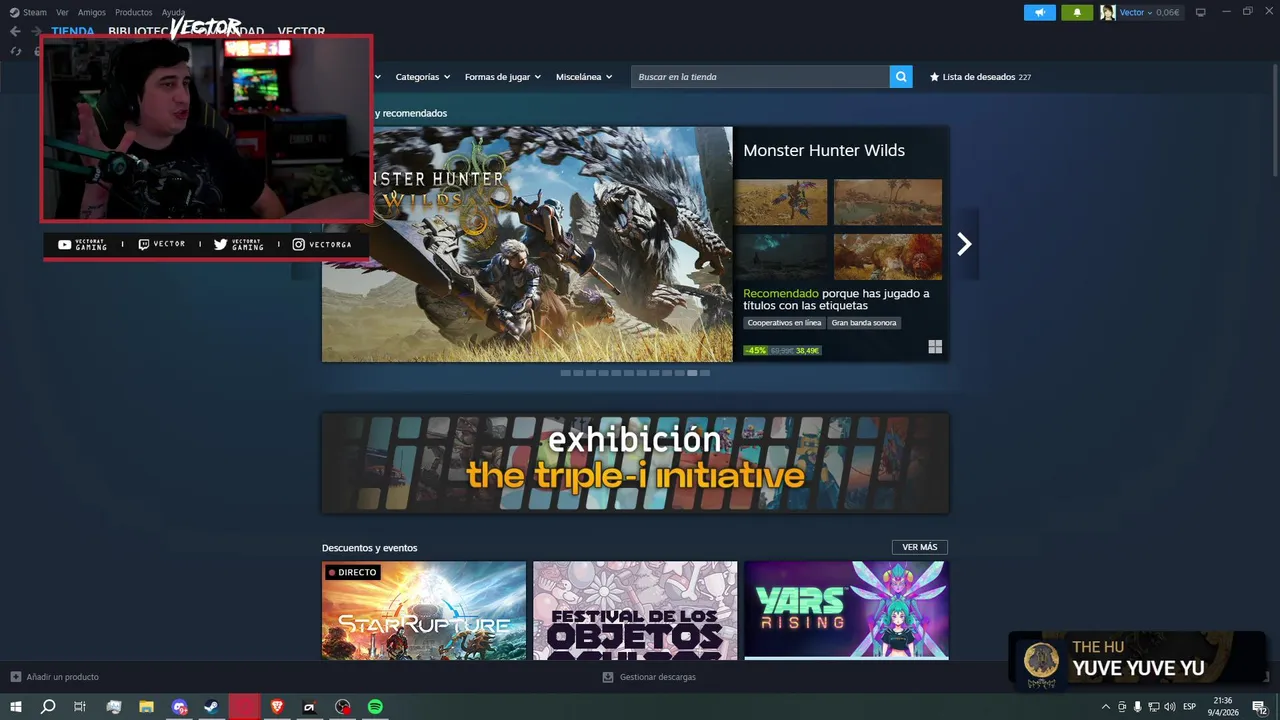
Task: Open File Explorer from taskbar
Action: (x=146, y=707)
